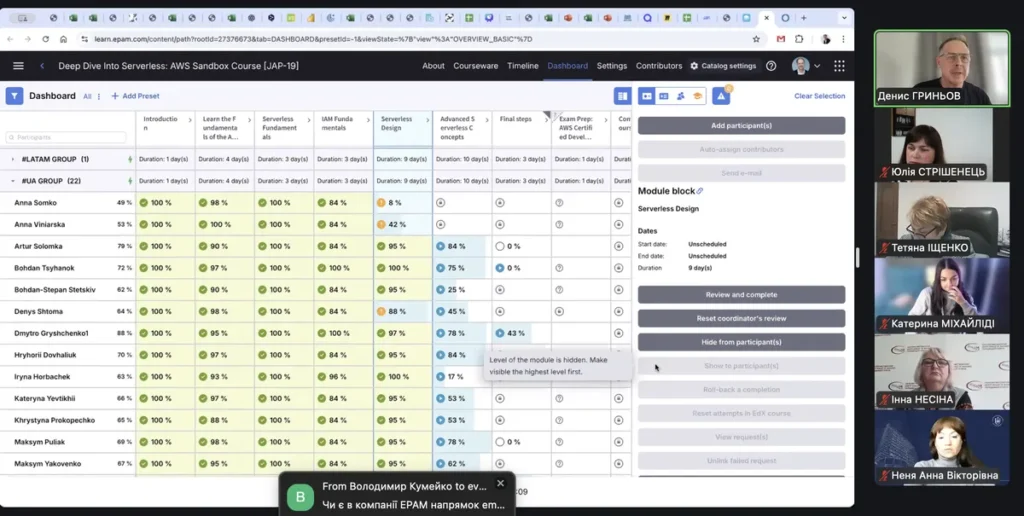The width and height of the screenshot is (1024, 516).
Task: Expand the #LATAM GROUP row
Action: (x=13, y=159)
